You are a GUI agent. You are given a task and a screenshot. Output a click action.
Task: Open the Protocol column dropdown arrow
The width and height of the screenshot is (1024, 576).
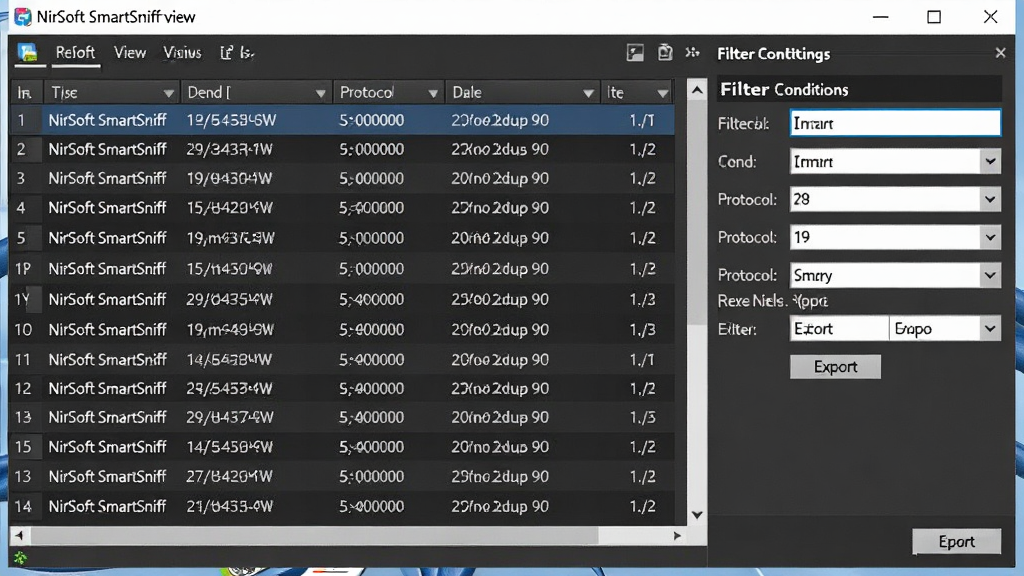point(432,93)
